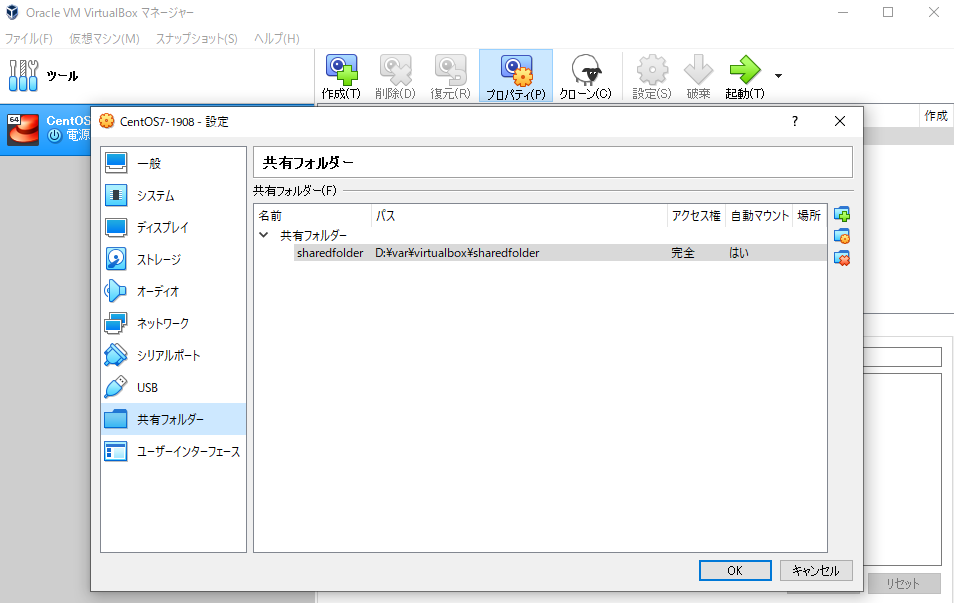
Task: Click the 作成 column header in the snapshot pane
Action: (936, 116)
